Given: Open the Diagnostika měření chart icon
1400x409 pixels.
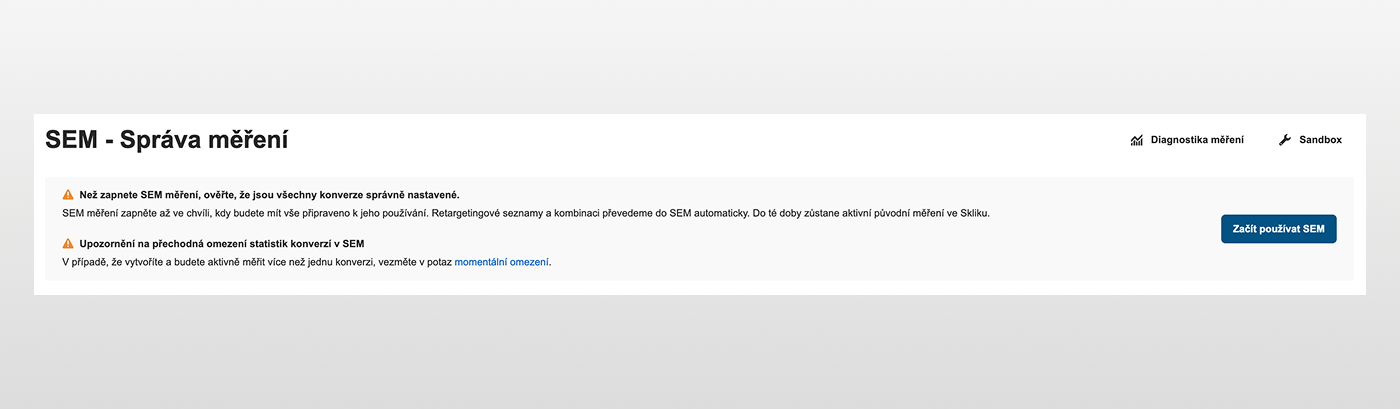Looking at the screenshot, I should pos(1137,140).
